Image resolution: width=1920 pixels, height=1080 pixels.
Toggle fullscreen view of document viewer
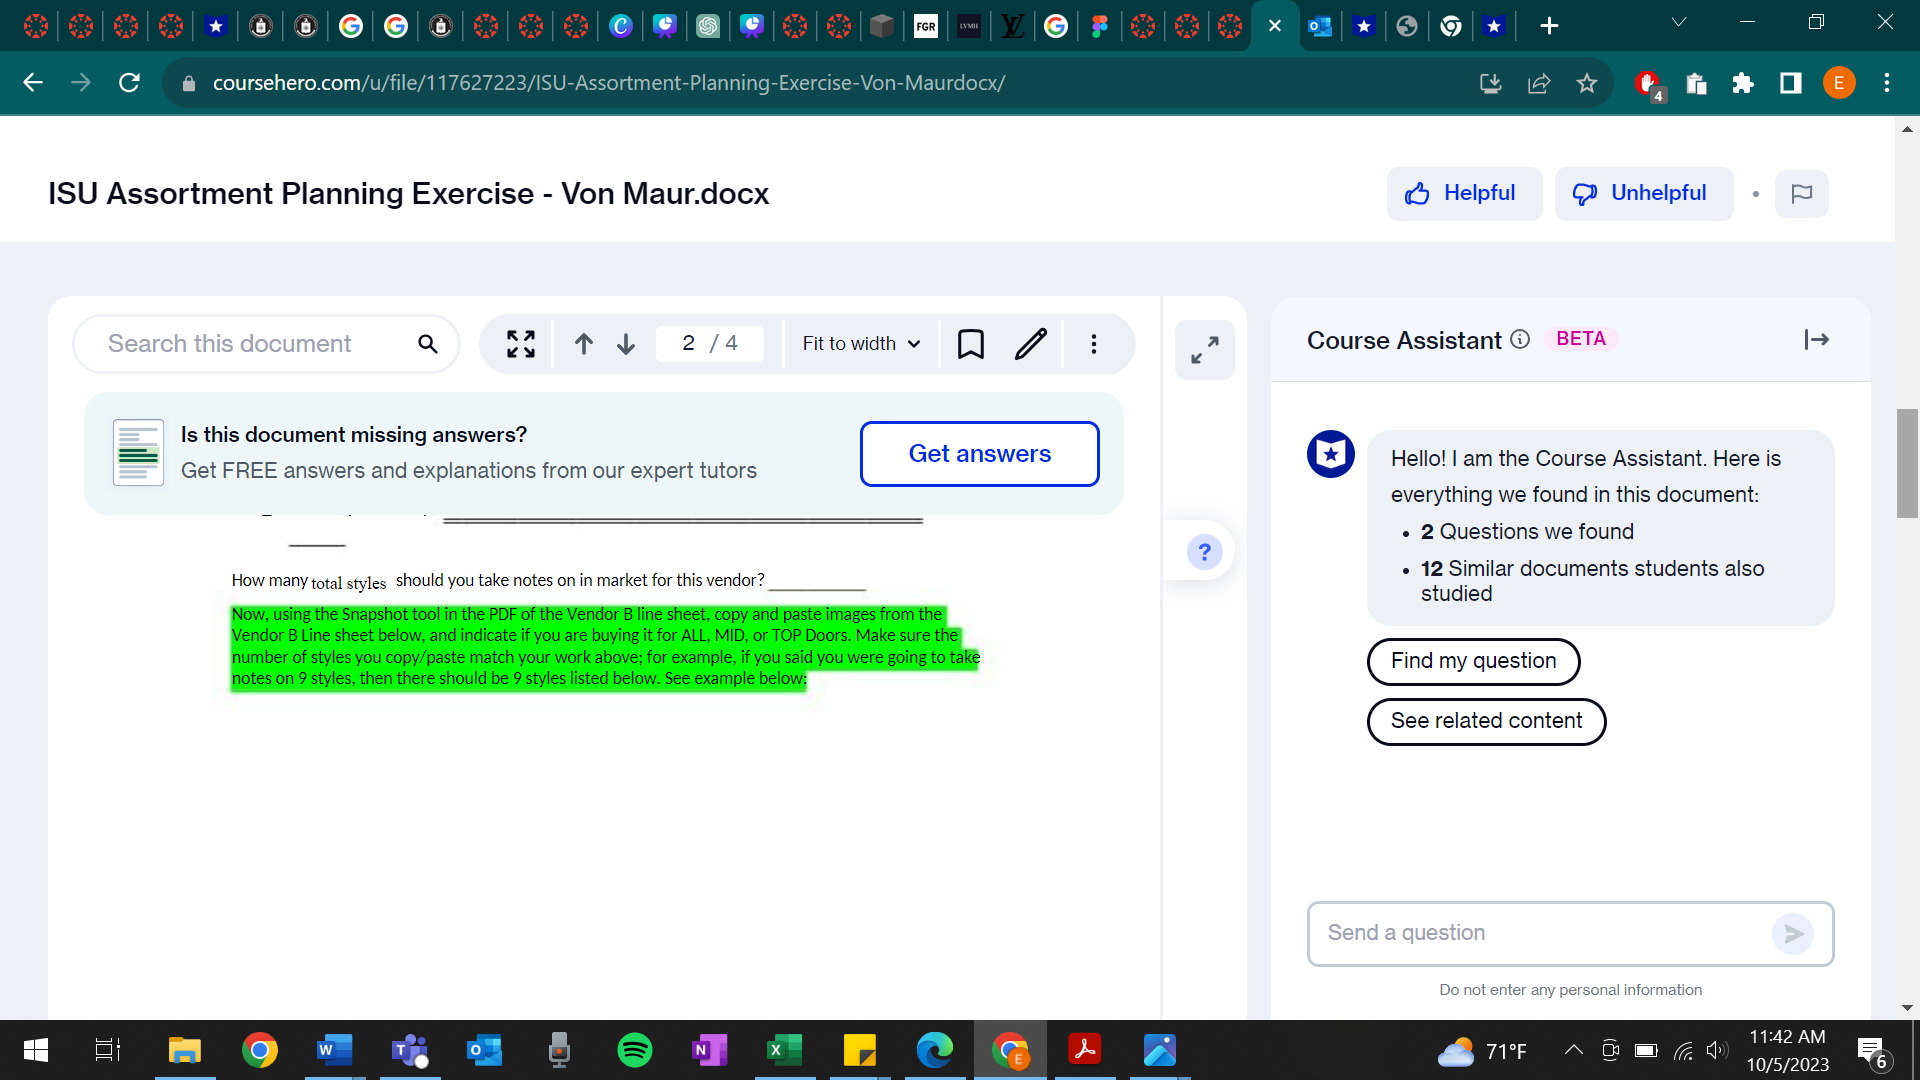521,344
